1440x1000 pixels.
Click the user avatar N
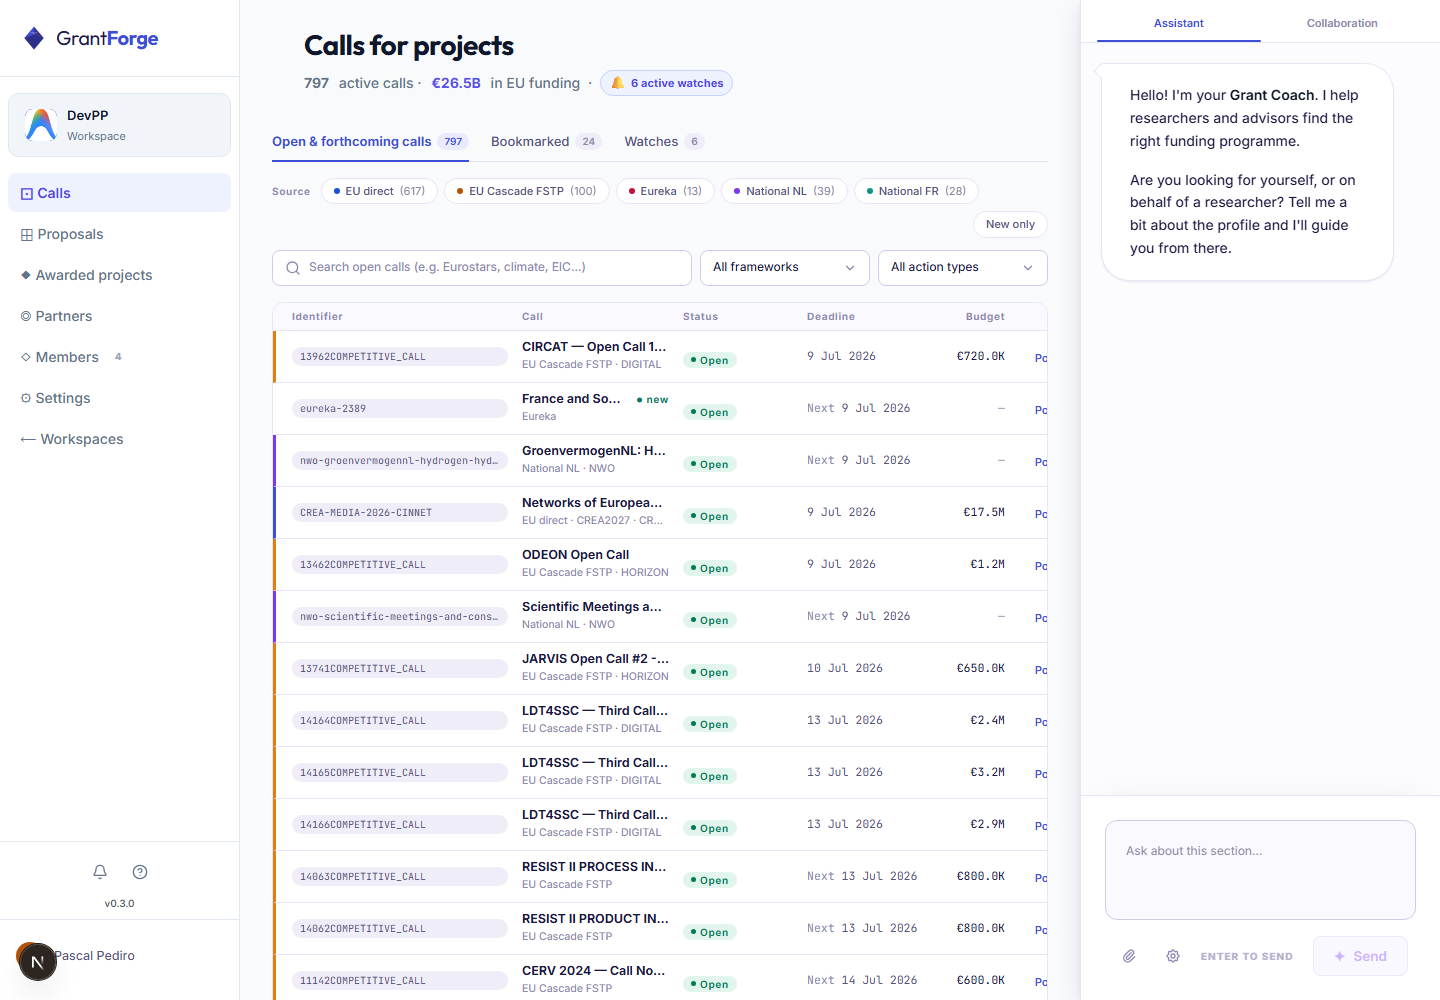pyautogui.click(x=37, y=962)
